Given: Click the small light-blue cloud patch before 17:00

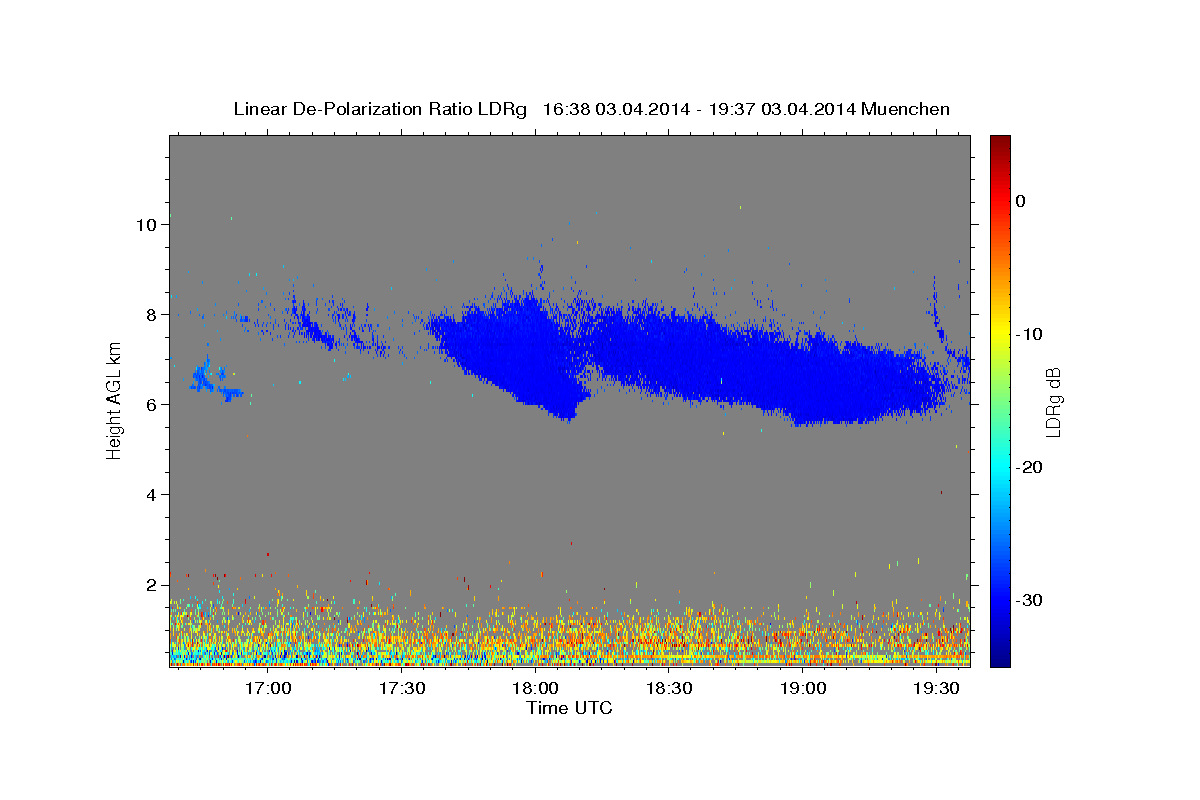Looking at the screenshot, I should (215, 383).
